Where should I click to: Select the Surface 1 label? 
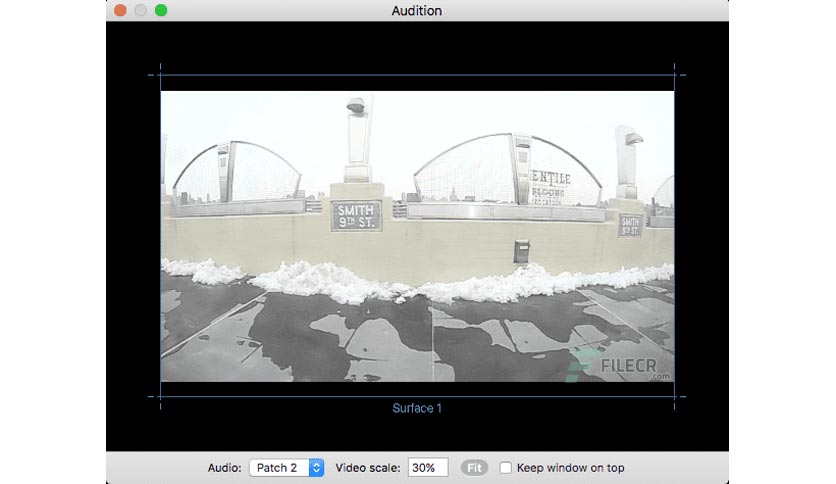point(417,408)
